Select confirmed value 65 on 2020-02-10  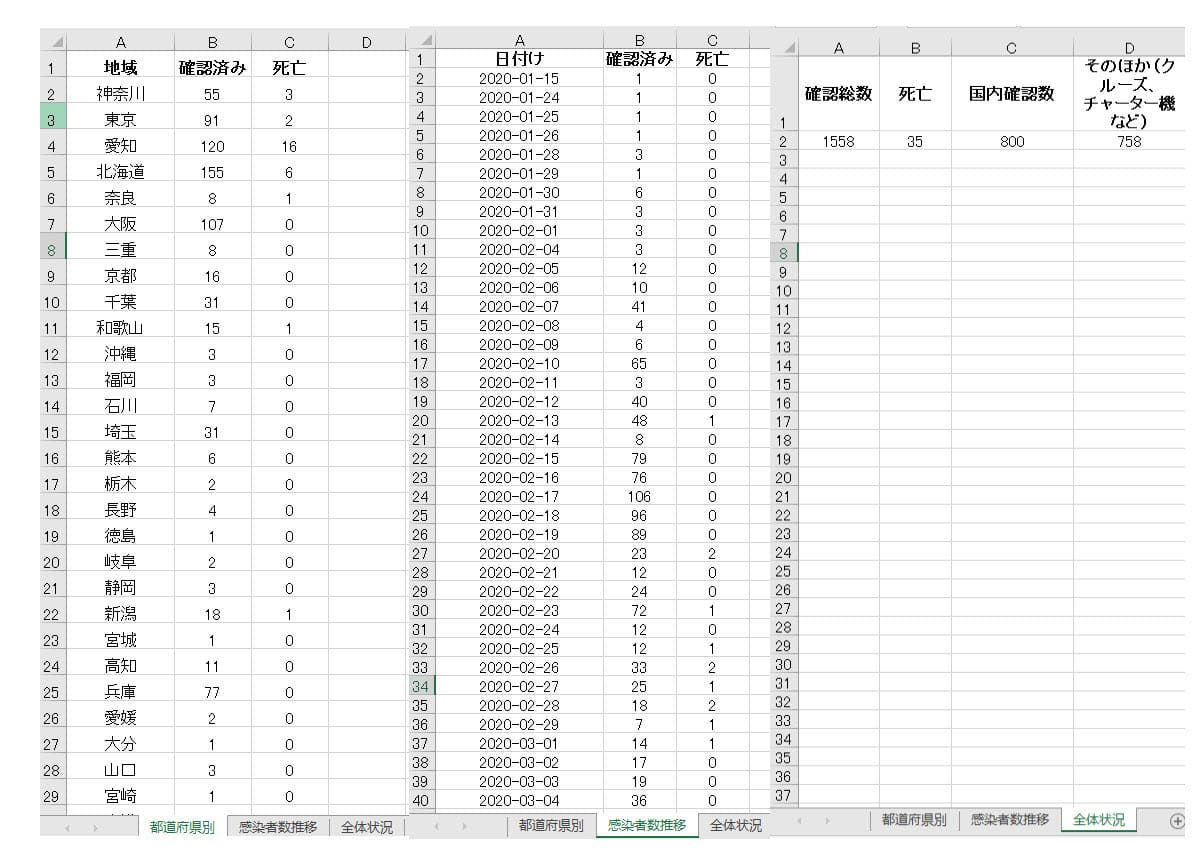pyautogui.click(x=640, y=364)
